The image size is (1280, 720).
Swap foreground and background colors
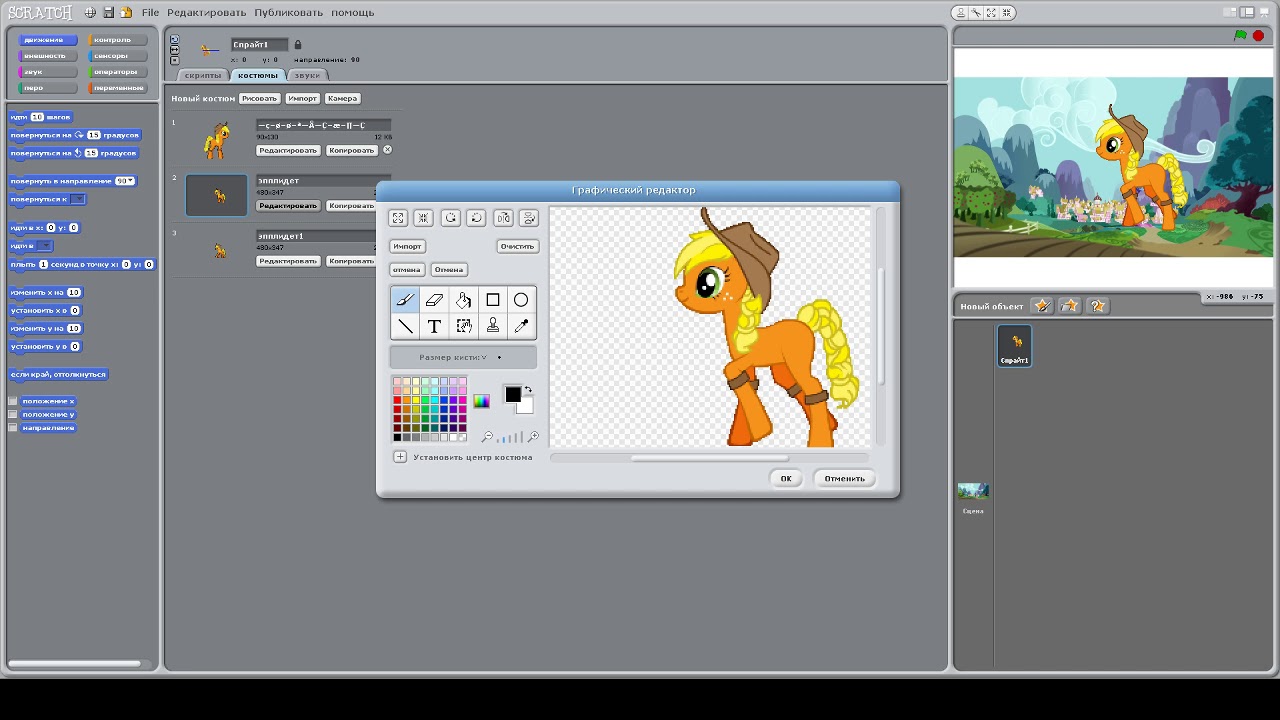click(528, 389)
